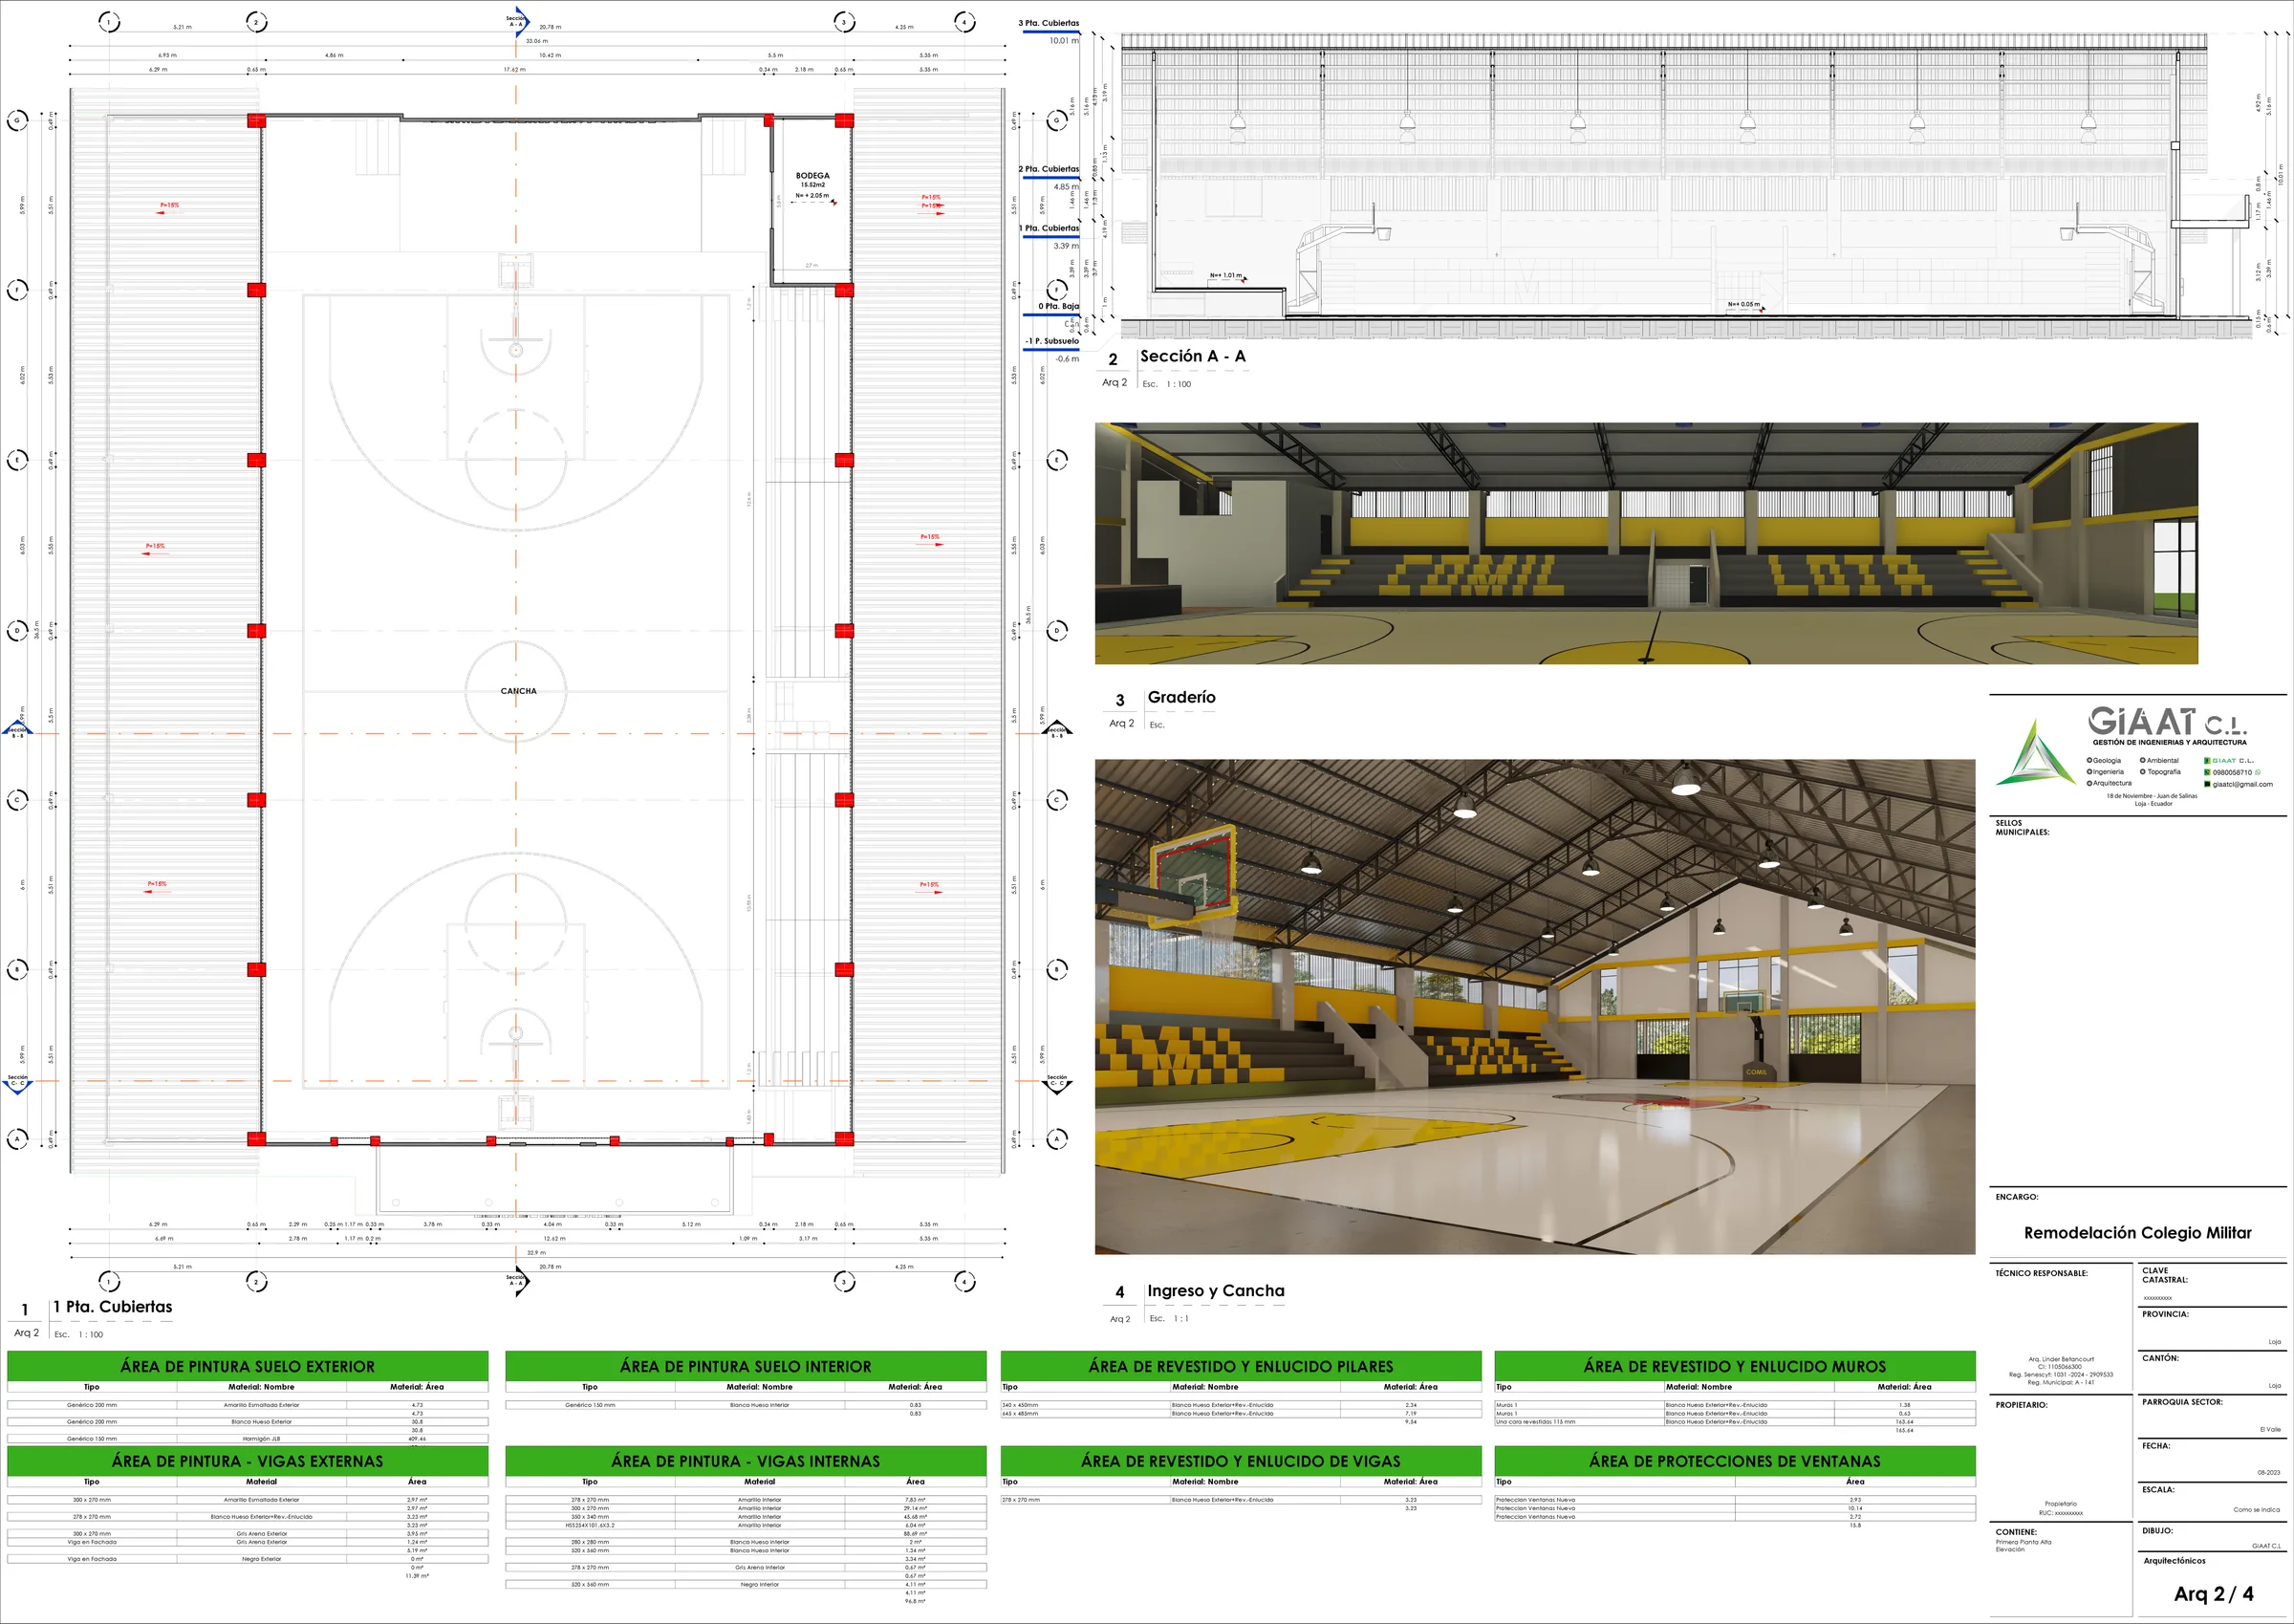Screen dimensions: 2294x1624
Task: Click the green triangular GIAAT logo
Action: point(2035,753)
